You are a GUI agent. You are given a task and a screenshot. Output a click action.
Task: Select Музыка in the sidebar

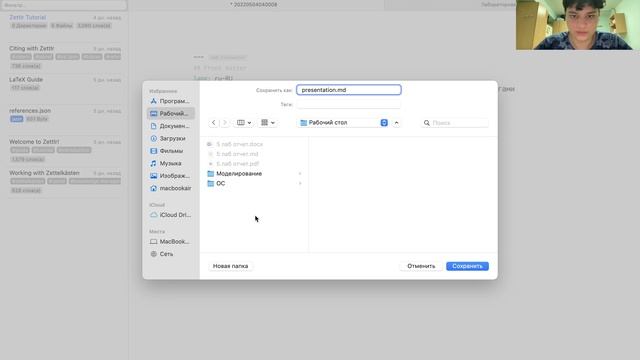pos(171,163)
